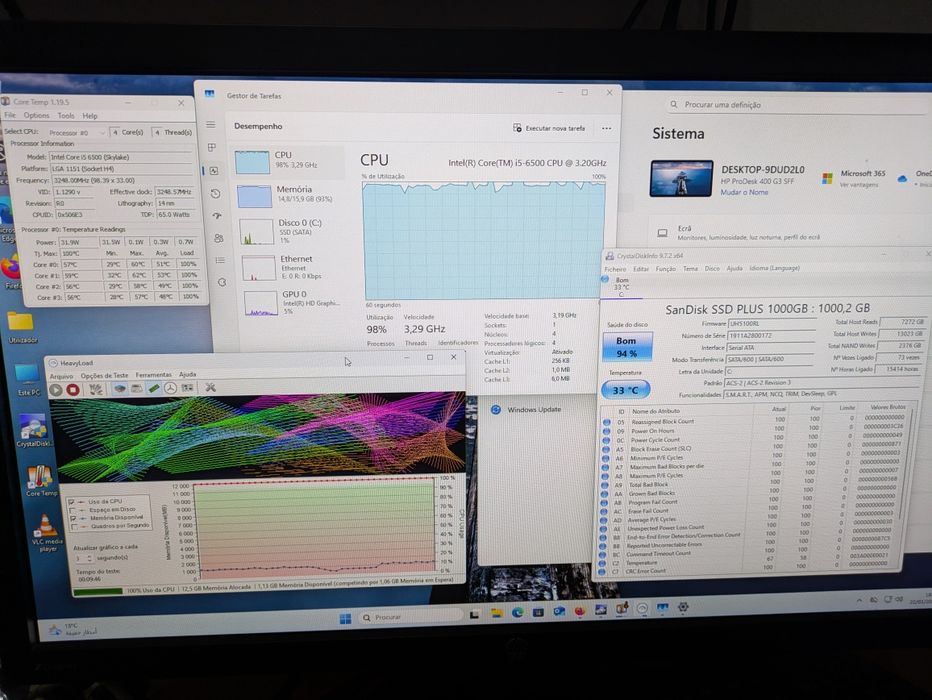Image resolution: width=932 pixels, height=700 pixels.
Task: Uncheck Uso da CPU graph checkbox
Action: (x=72, y=502)
